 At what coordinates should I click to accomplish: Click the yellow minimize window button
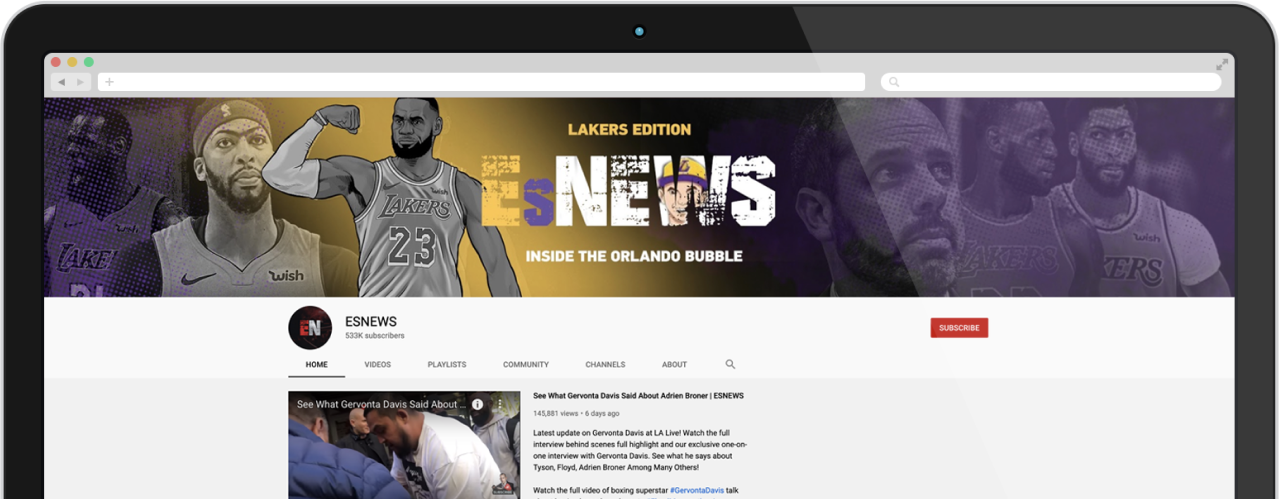click(x=72, y=62)
